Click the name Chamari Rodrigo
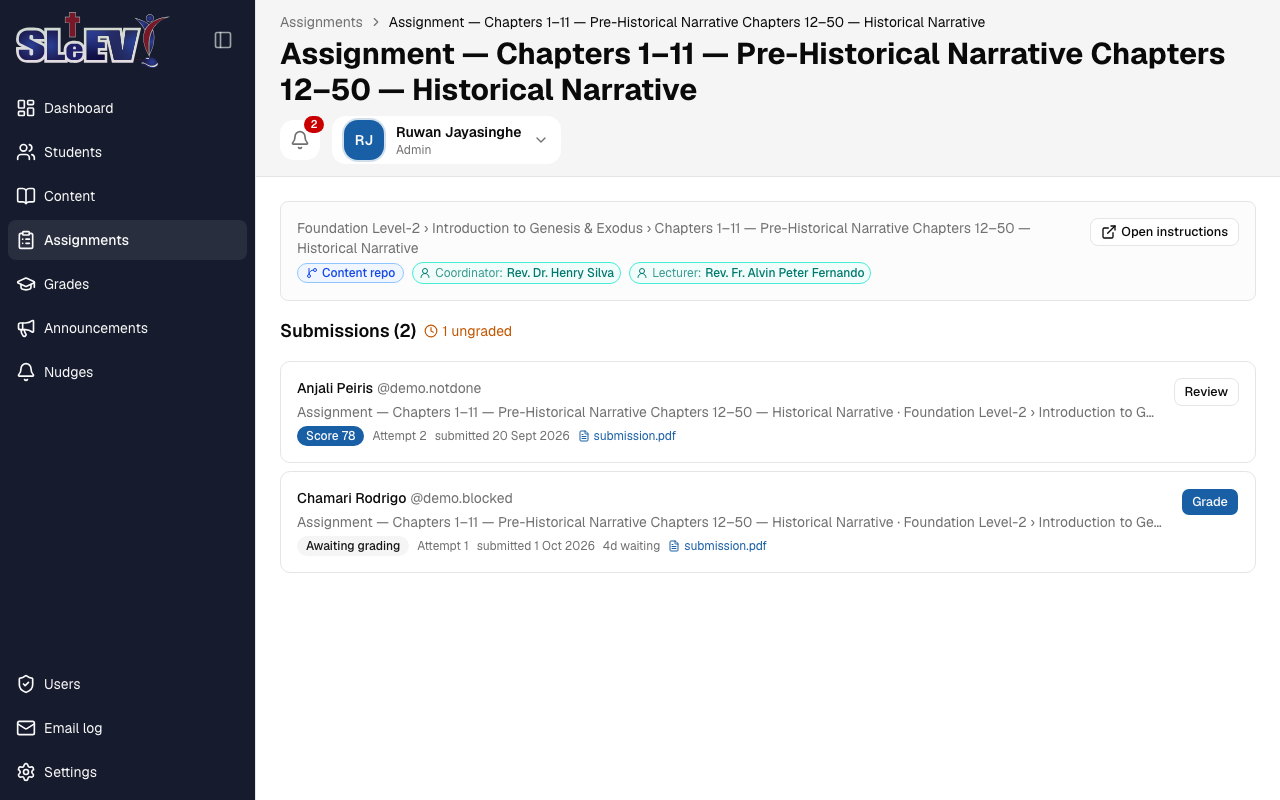 point(352,498)
